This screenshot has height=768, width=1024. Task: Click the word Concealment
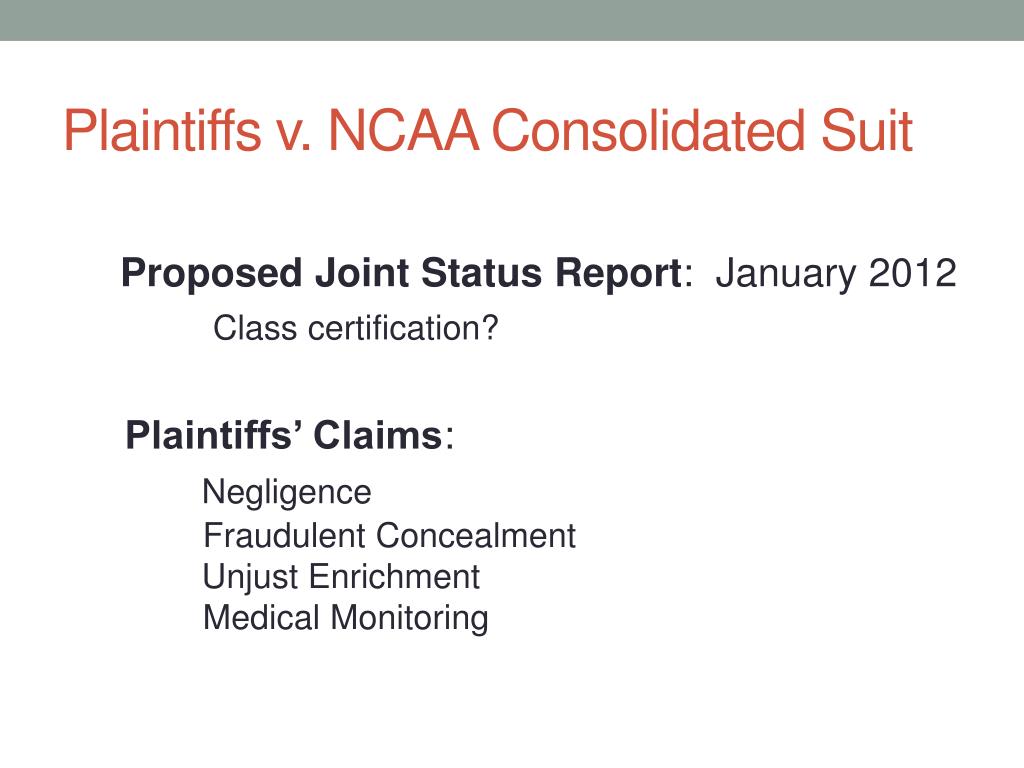click(x=476, y=536)
